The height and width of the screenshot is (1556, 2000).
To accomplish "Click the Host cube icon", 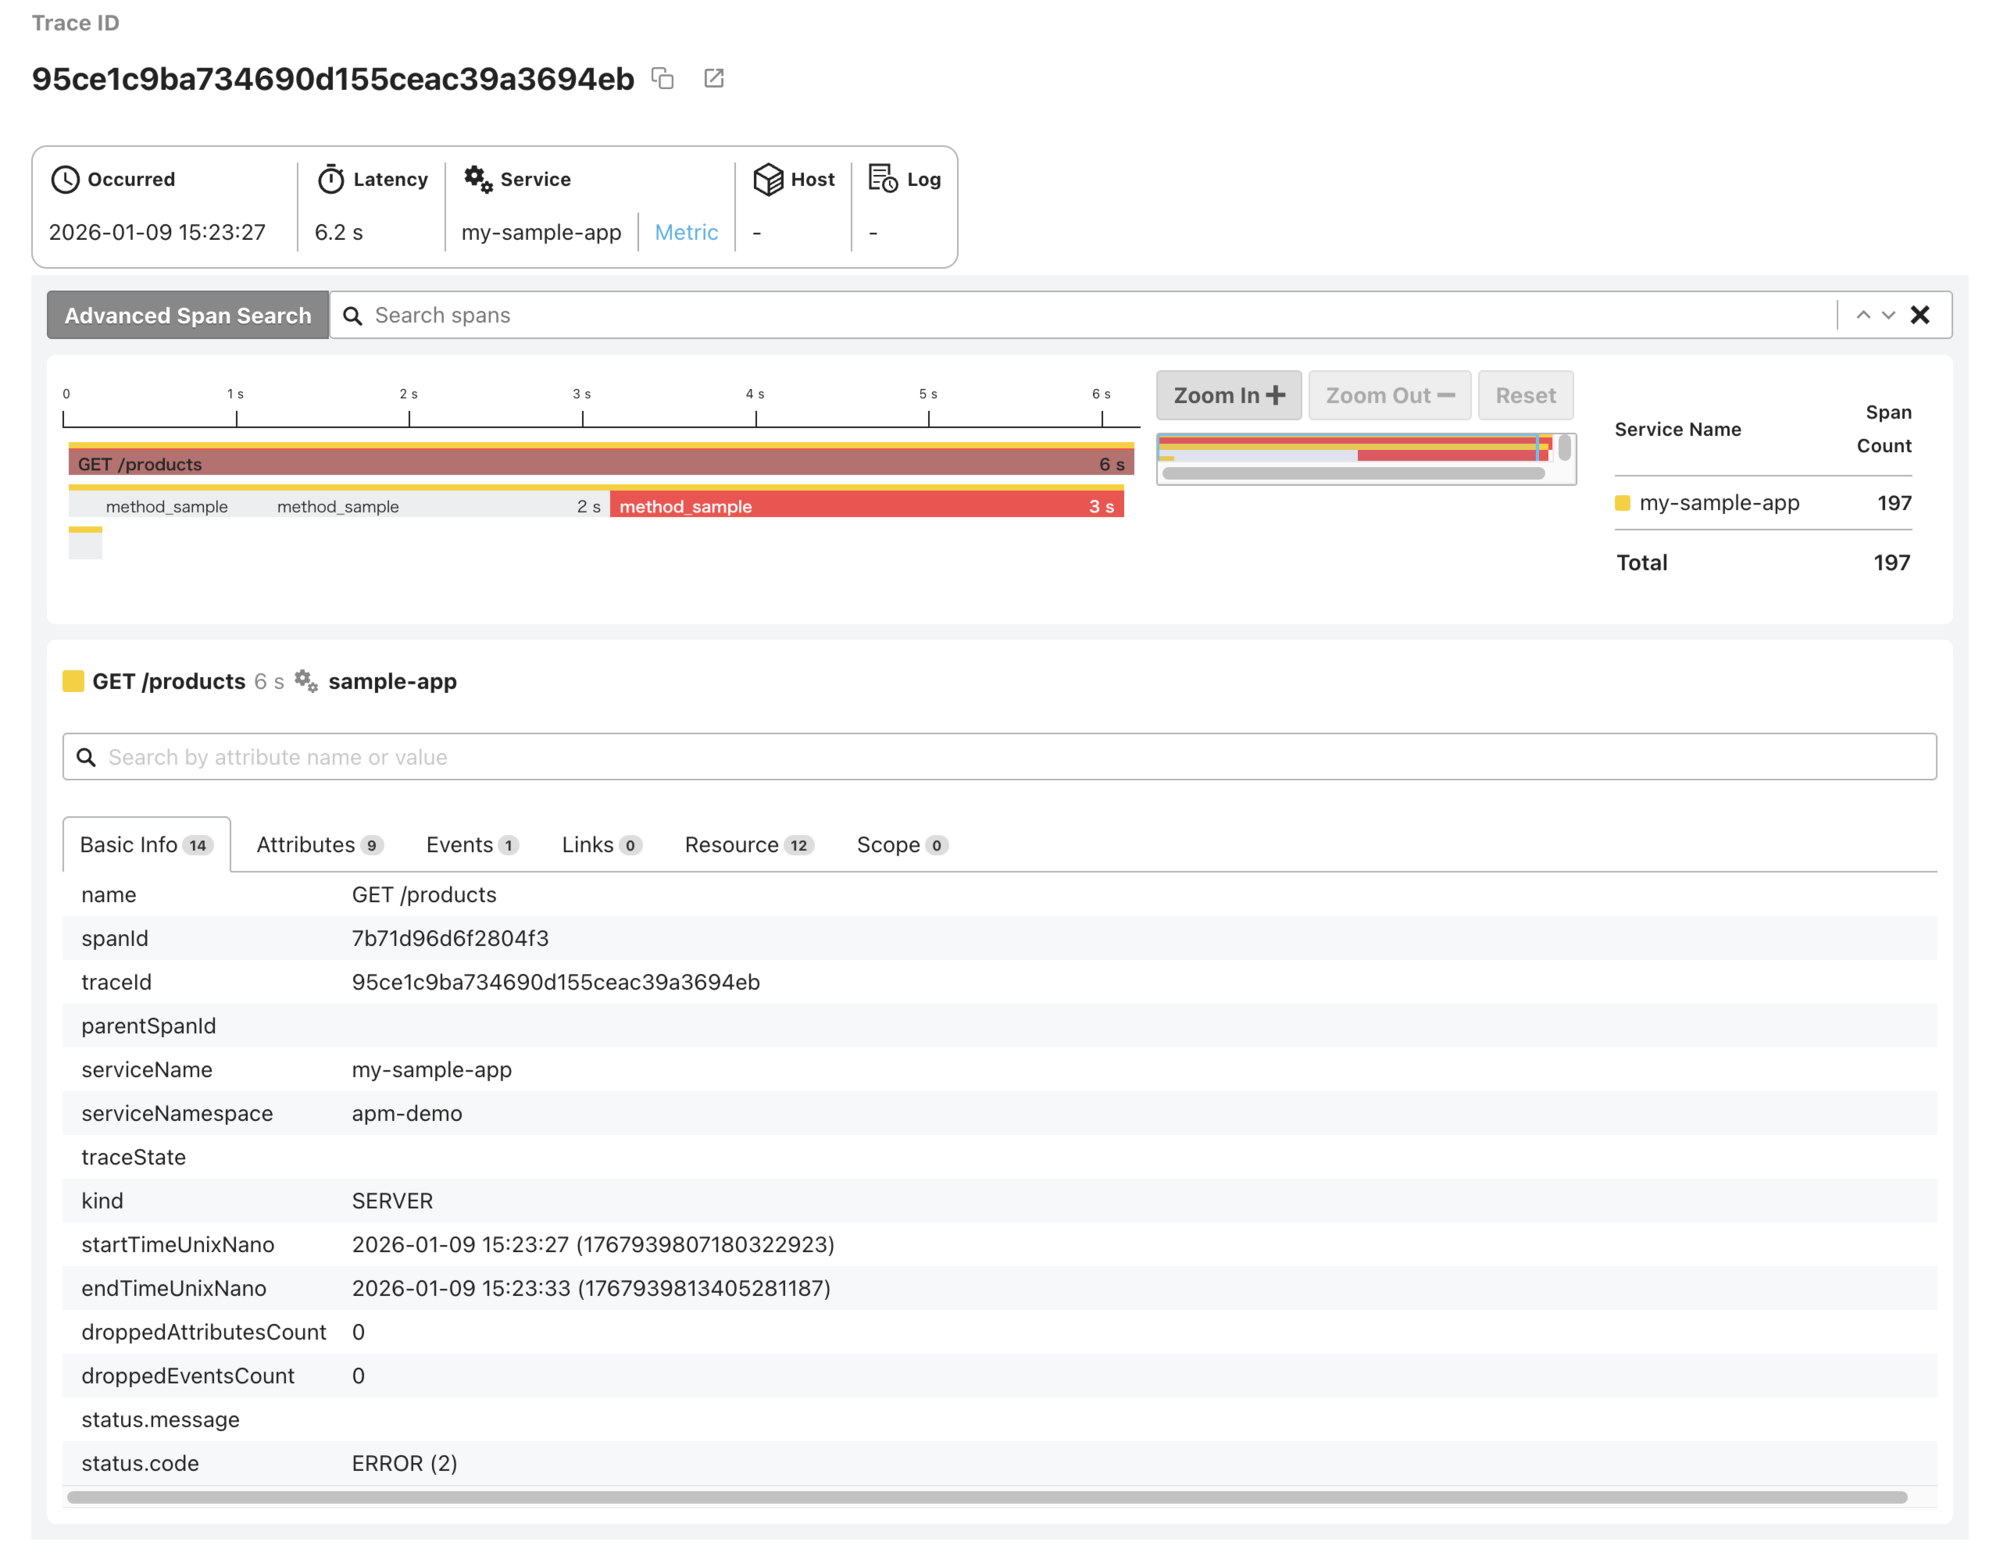I will pyautogui.click(x=768, y=179).
